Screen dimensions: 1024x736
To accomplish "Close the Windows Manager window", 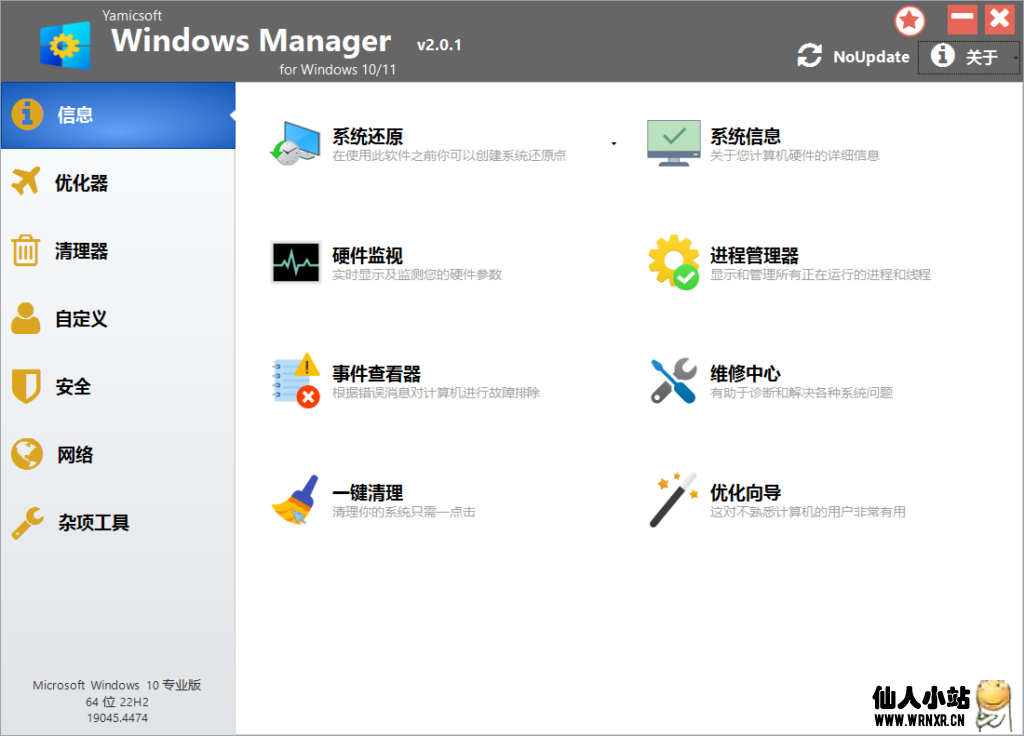I will point(1000,19).
